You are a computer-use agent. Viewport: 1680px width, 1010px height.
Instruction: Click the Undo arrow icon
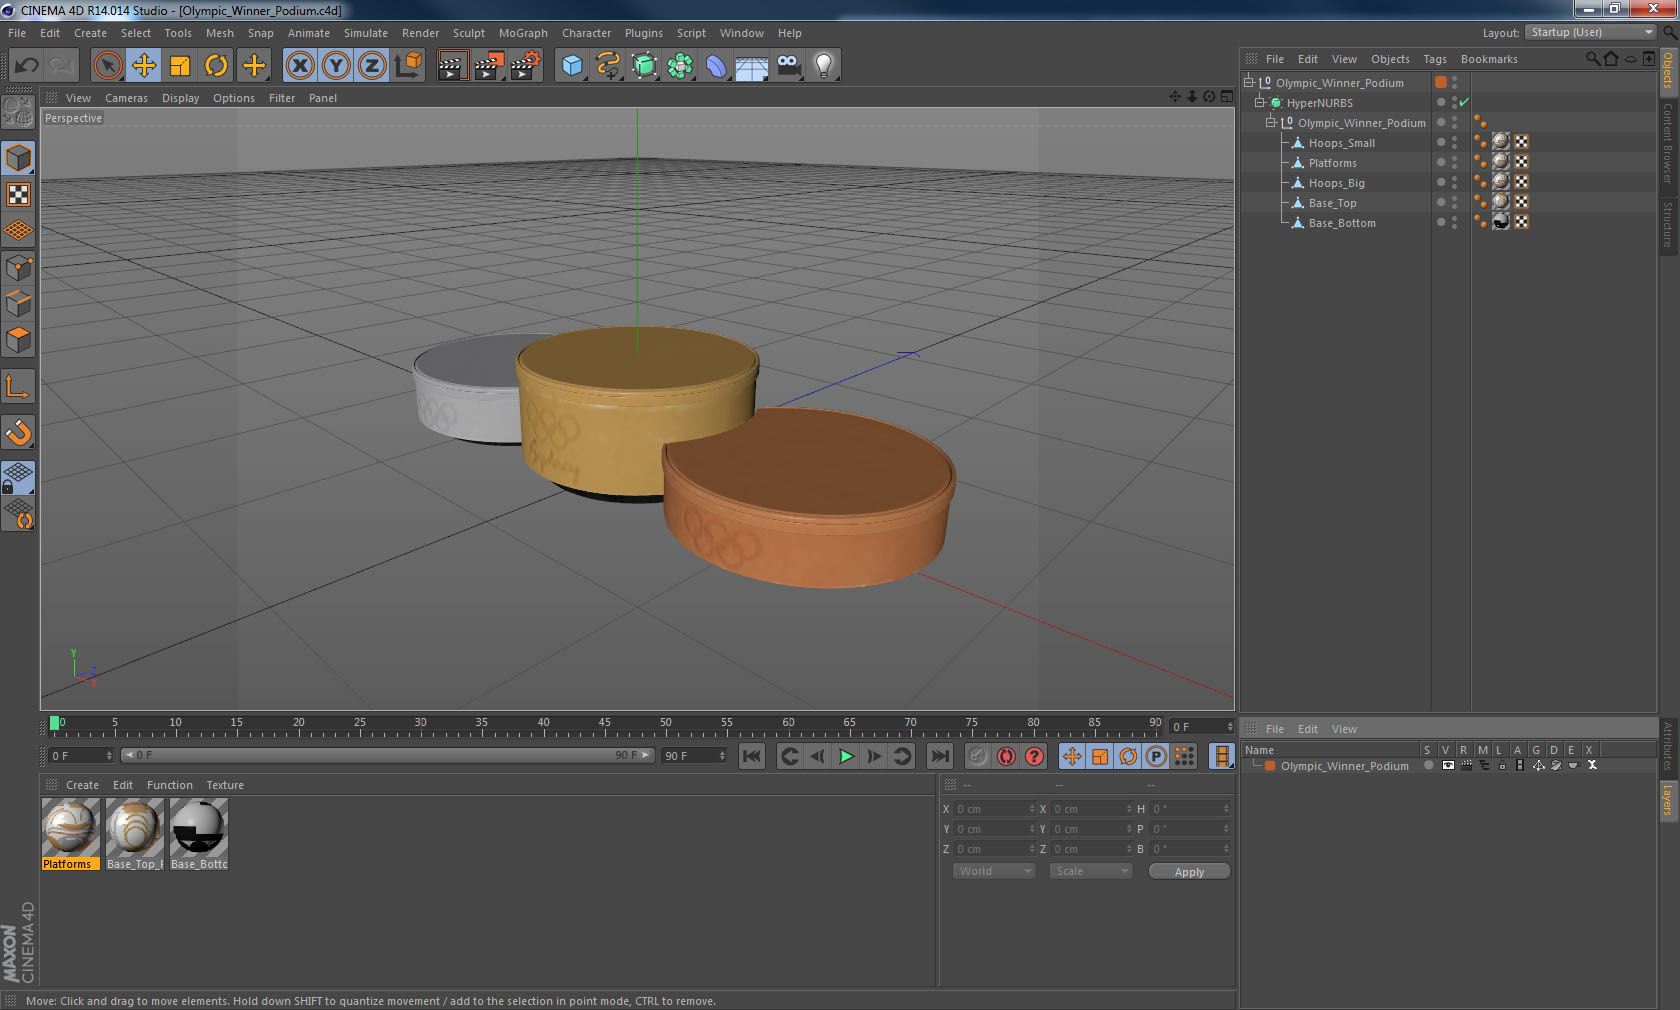coord(27,66)
